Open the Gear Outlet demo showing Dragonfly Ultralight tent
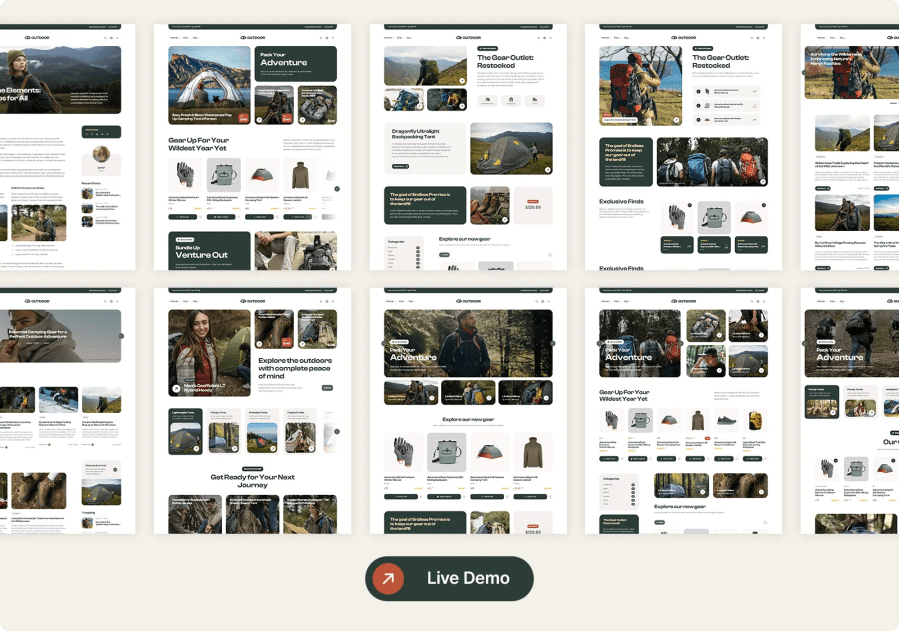This screenshot has height=631, width=899. 468,147
